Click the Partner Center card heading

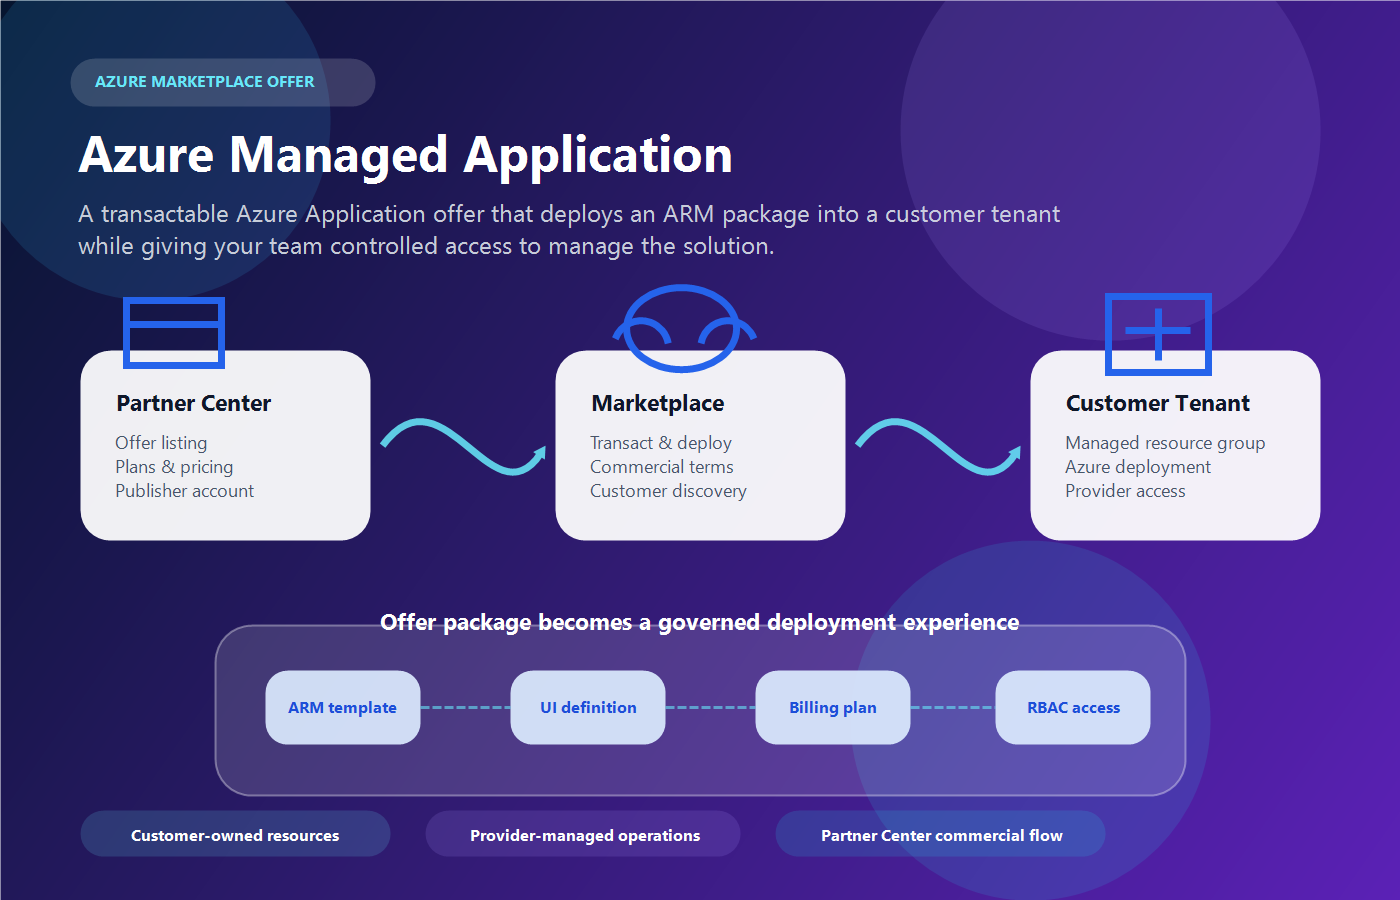pos(194,403)
